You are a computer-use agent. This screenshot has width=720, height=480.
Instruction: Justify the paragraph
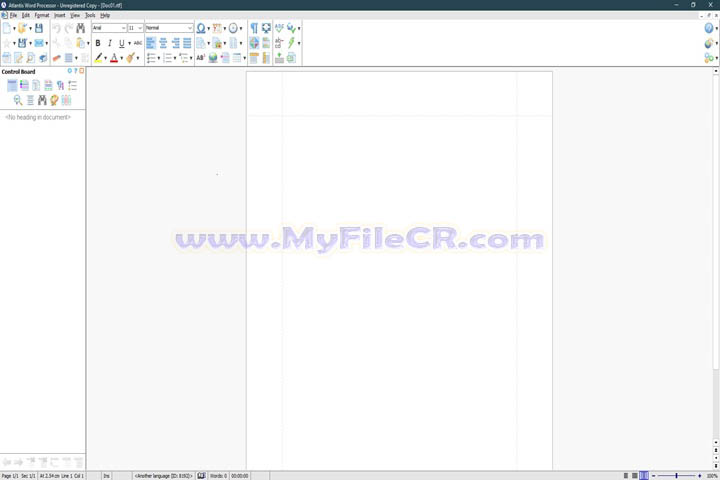[187, 43]
